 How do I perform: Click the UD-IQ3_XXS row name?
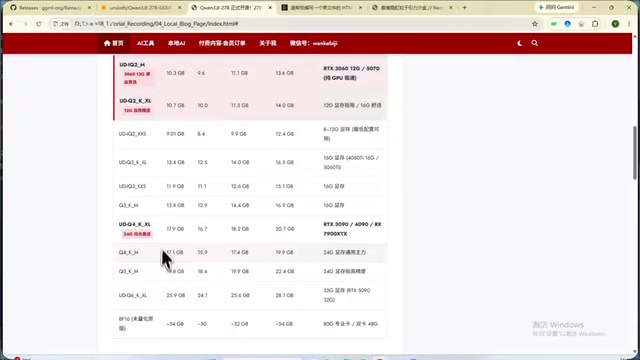click(132, 186)
